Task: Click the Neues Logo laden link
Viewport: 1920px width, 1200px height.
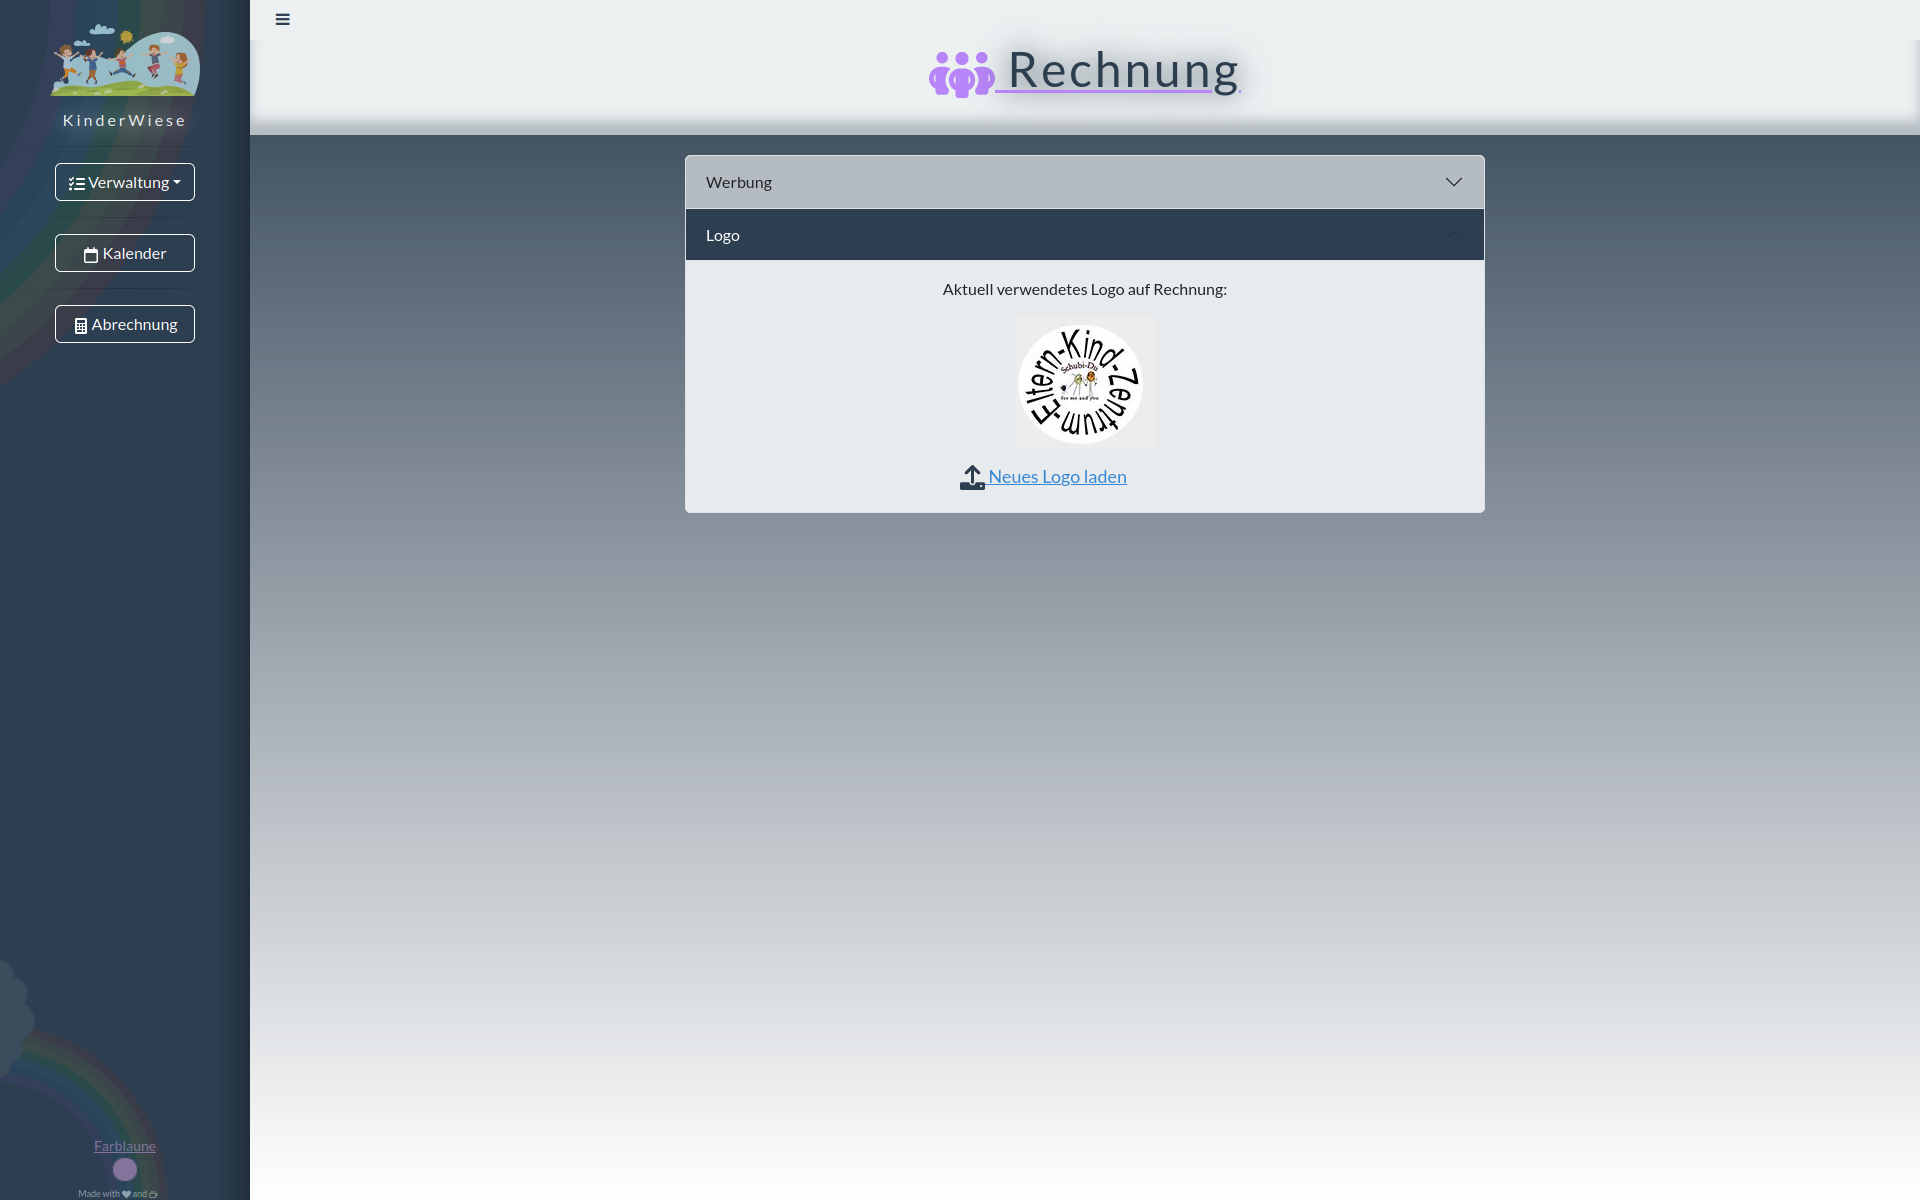Action: click(1057, 477)
